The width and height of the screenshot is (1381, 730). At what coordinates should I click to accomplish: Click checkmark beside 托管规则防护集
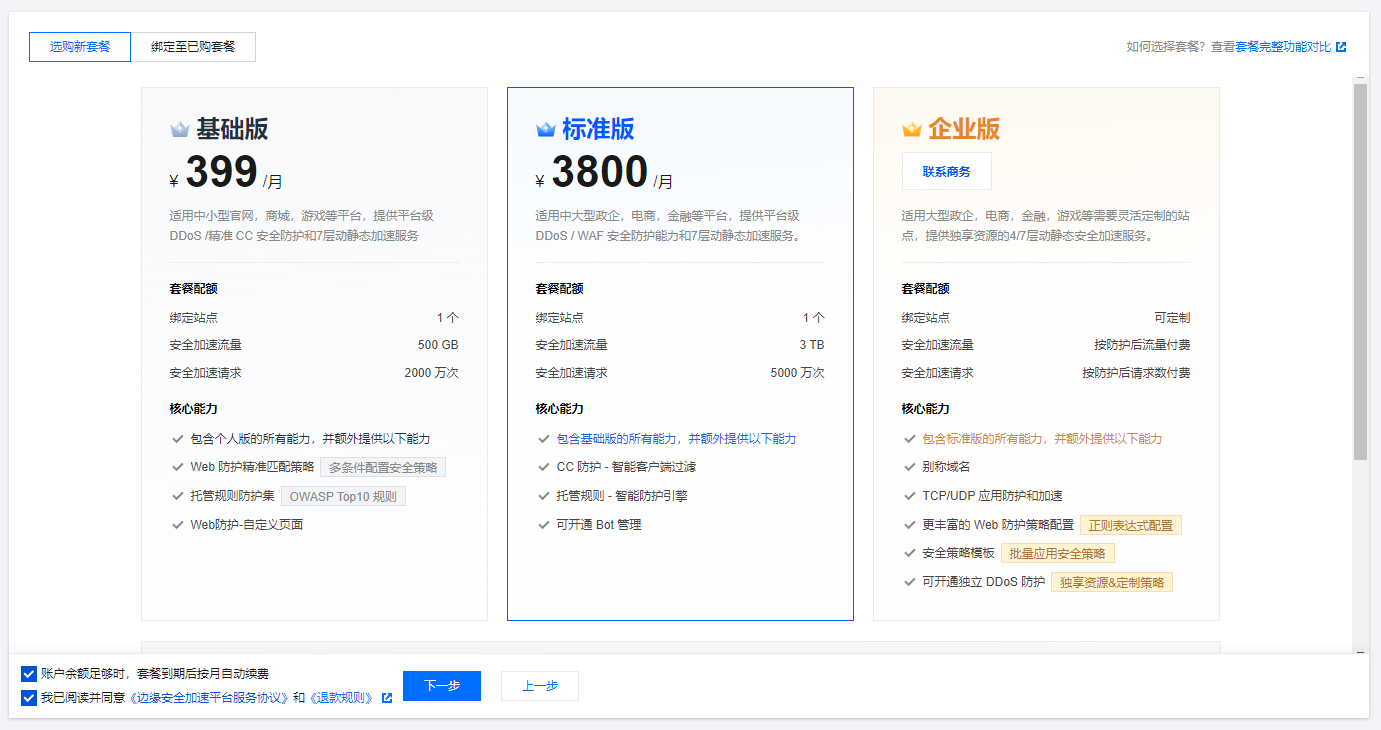[178, 496]
